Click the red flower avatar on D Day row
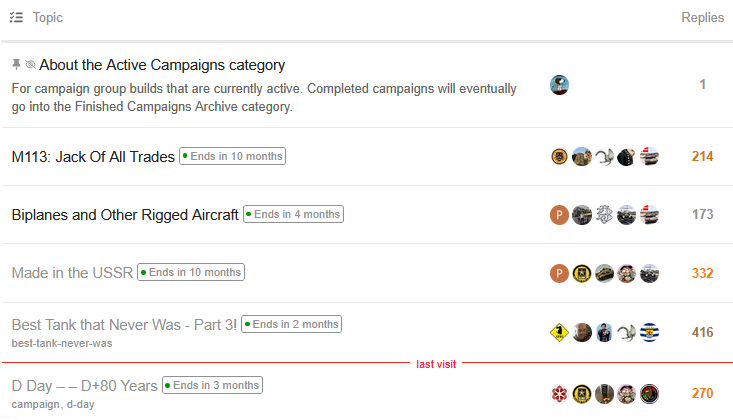The height and width of the screenshot is (420, 733). pyautogui.click(x=560, y=393)
